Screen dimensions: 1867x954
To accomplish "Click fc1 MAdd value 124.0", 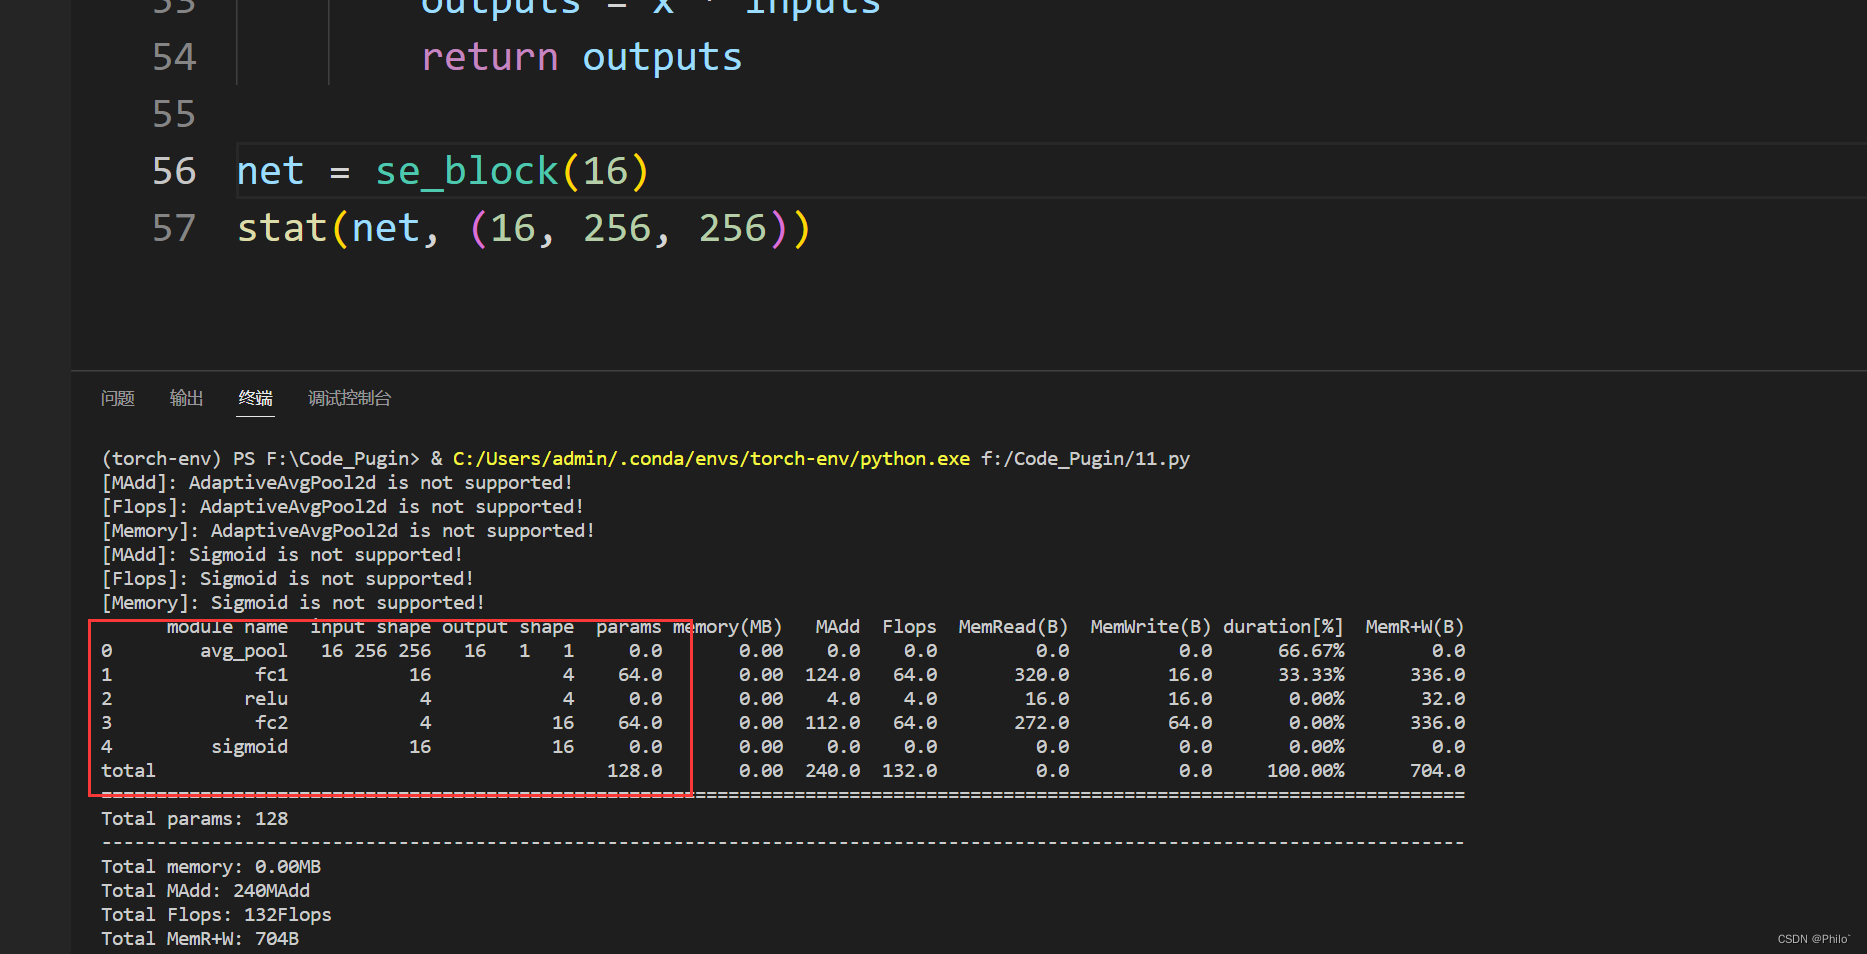I will (833, 675).
